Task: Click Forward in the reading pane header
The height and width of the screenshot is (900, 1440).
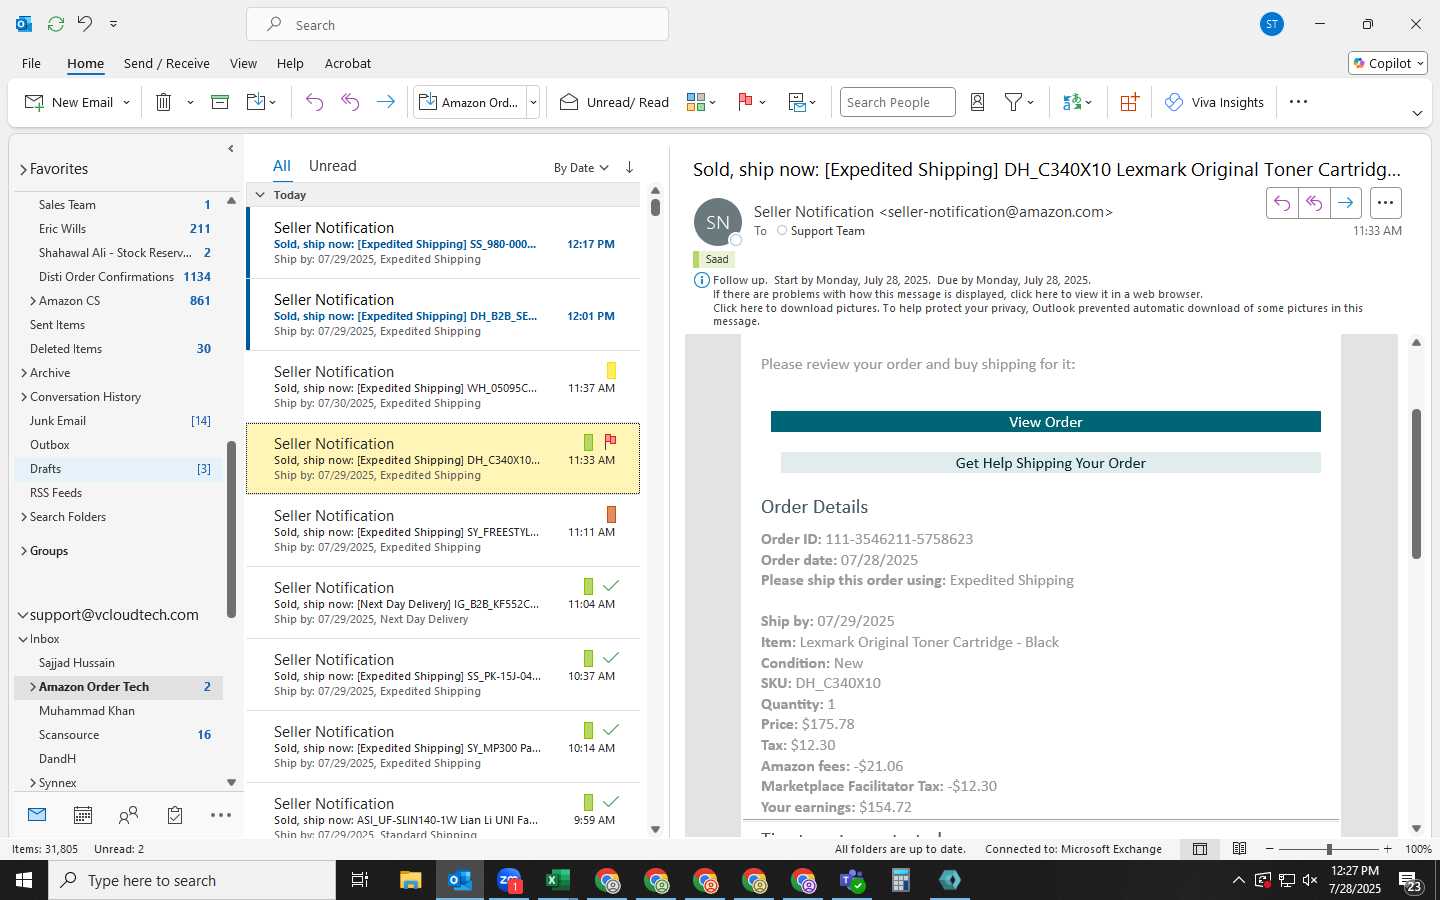Action: point(1346,203)
